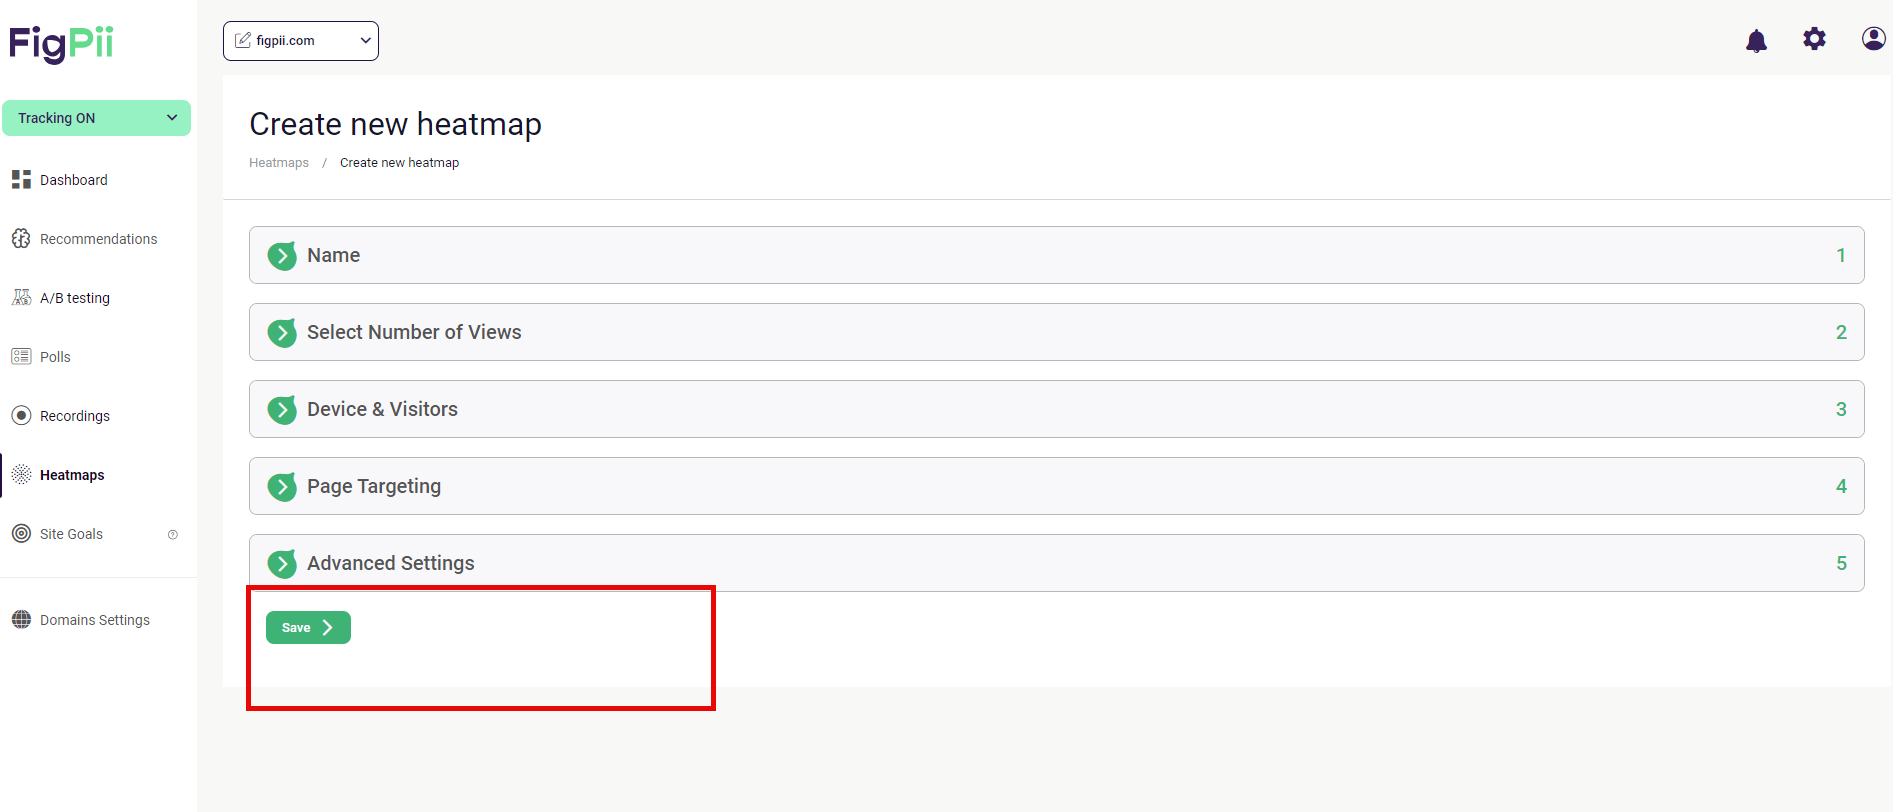Open the settings gear icon

click(1814, 39)
